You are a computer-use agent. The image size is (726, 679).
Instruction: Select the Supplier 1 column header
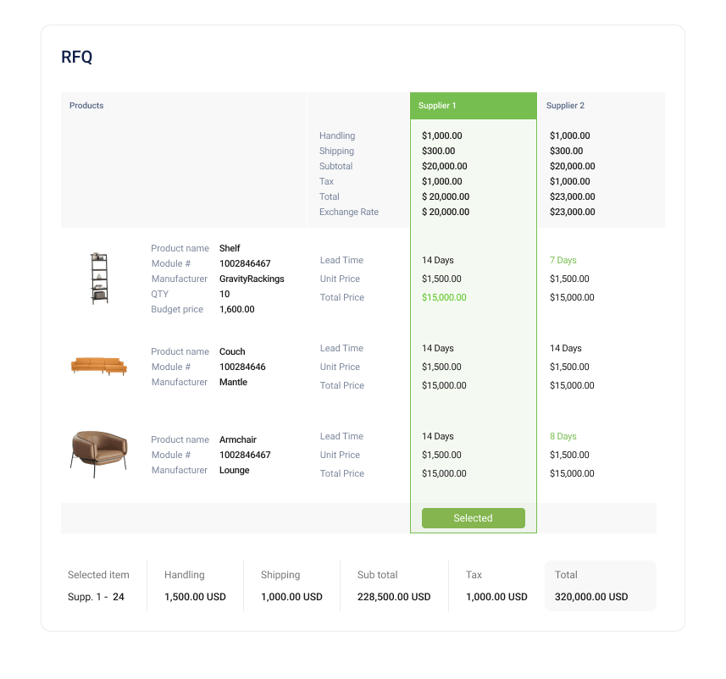(x=473, y=106)
